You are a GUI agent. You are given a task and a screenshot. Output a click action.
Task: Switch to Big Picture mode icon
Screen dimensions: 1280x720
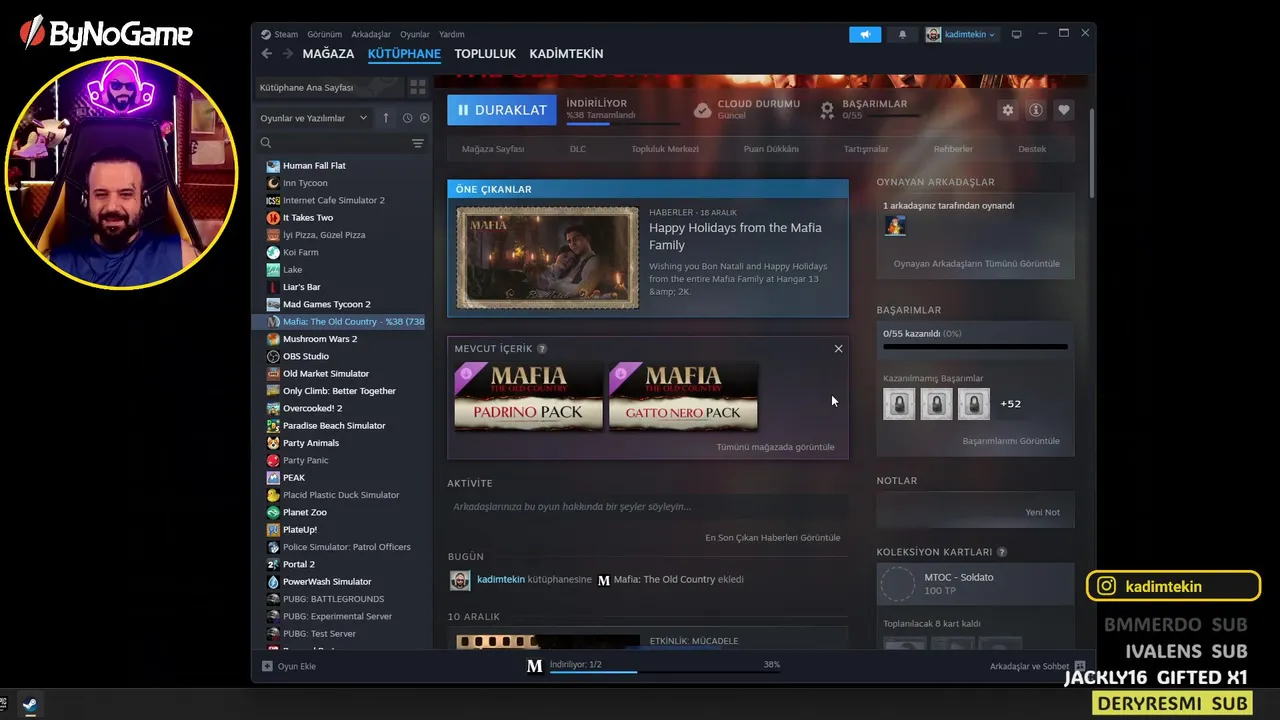click(1016, 34)
